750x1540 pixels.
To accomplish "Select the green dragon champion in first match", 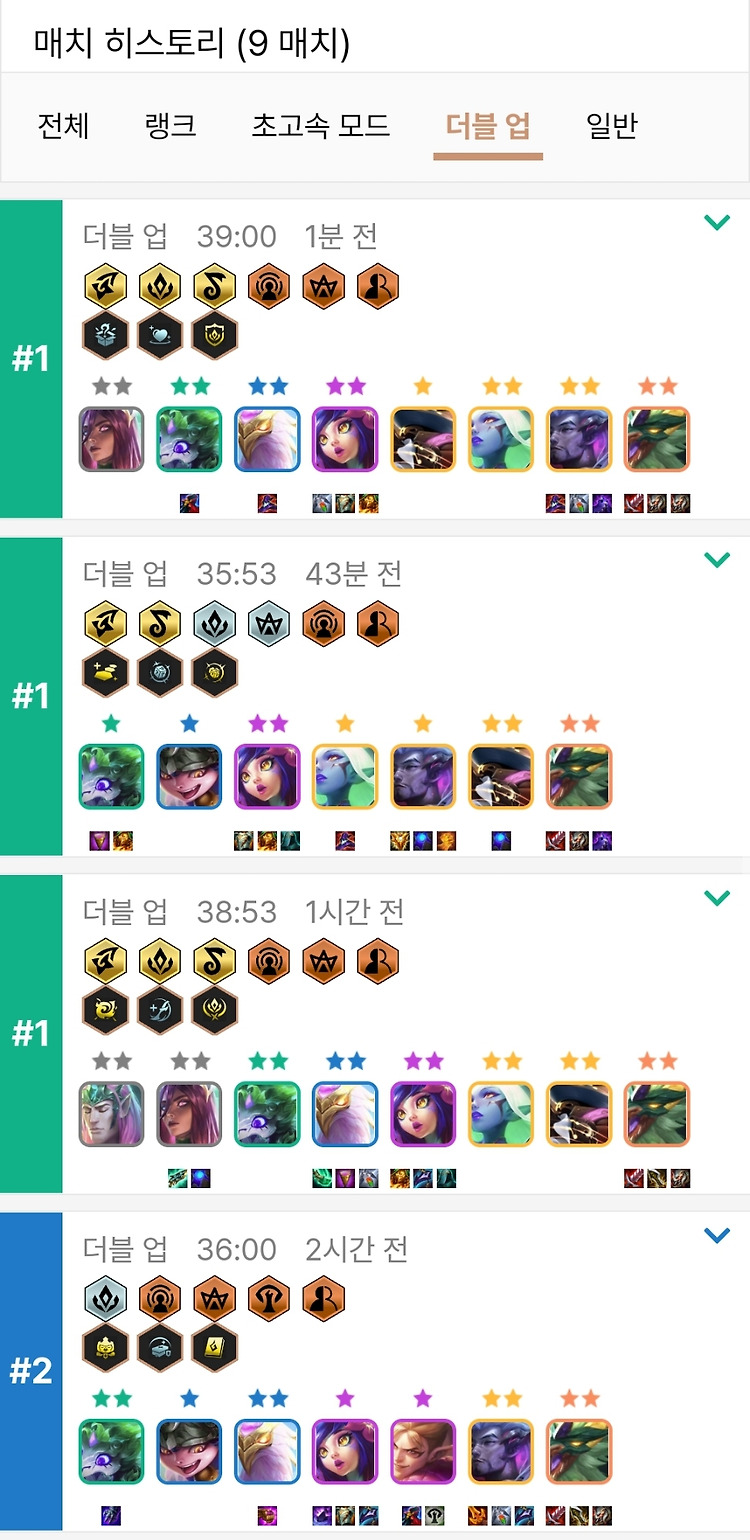I will click(657, 439).
